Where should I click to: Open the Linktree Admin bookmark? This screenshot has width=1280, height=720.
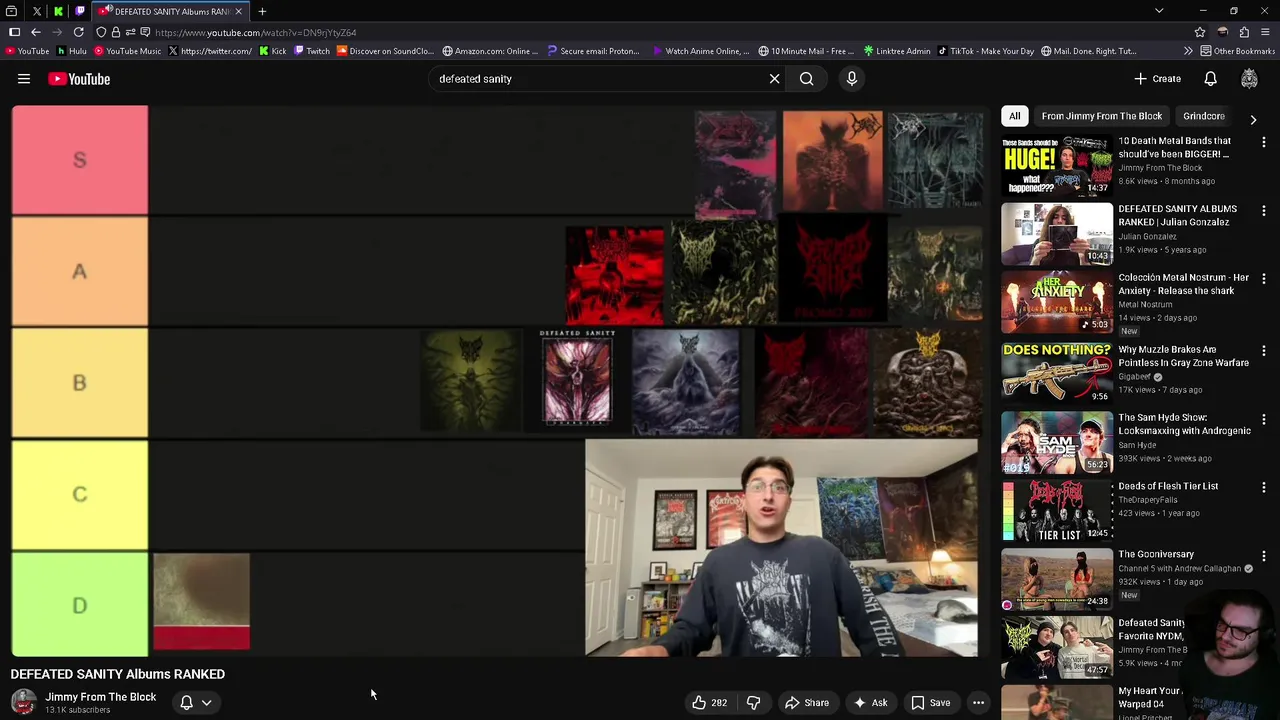(x=897, y=51)
